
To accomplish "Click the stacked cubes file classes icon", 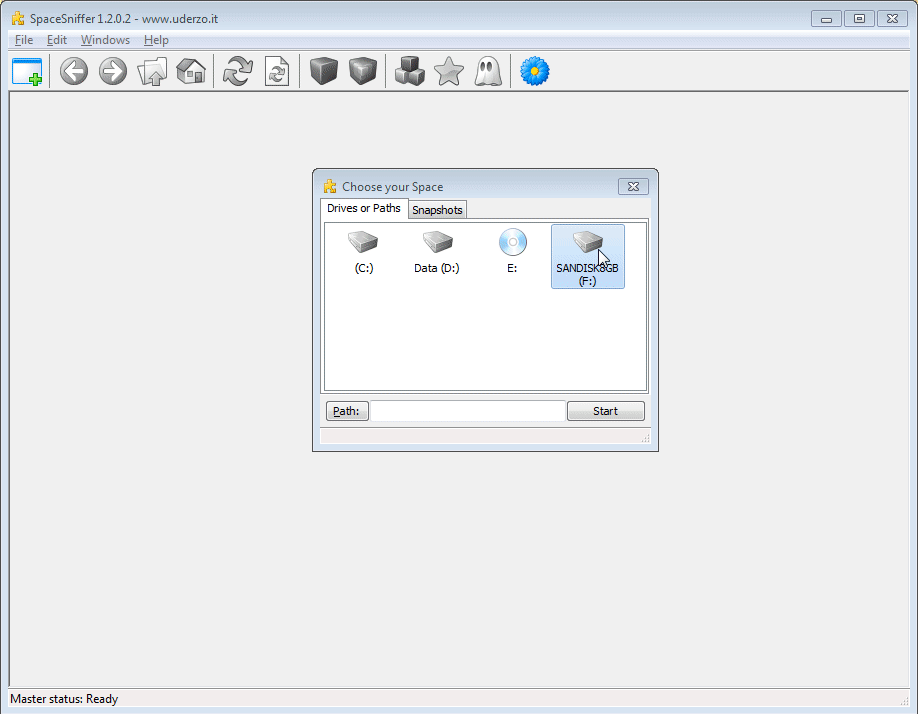I will pos(409,72).
